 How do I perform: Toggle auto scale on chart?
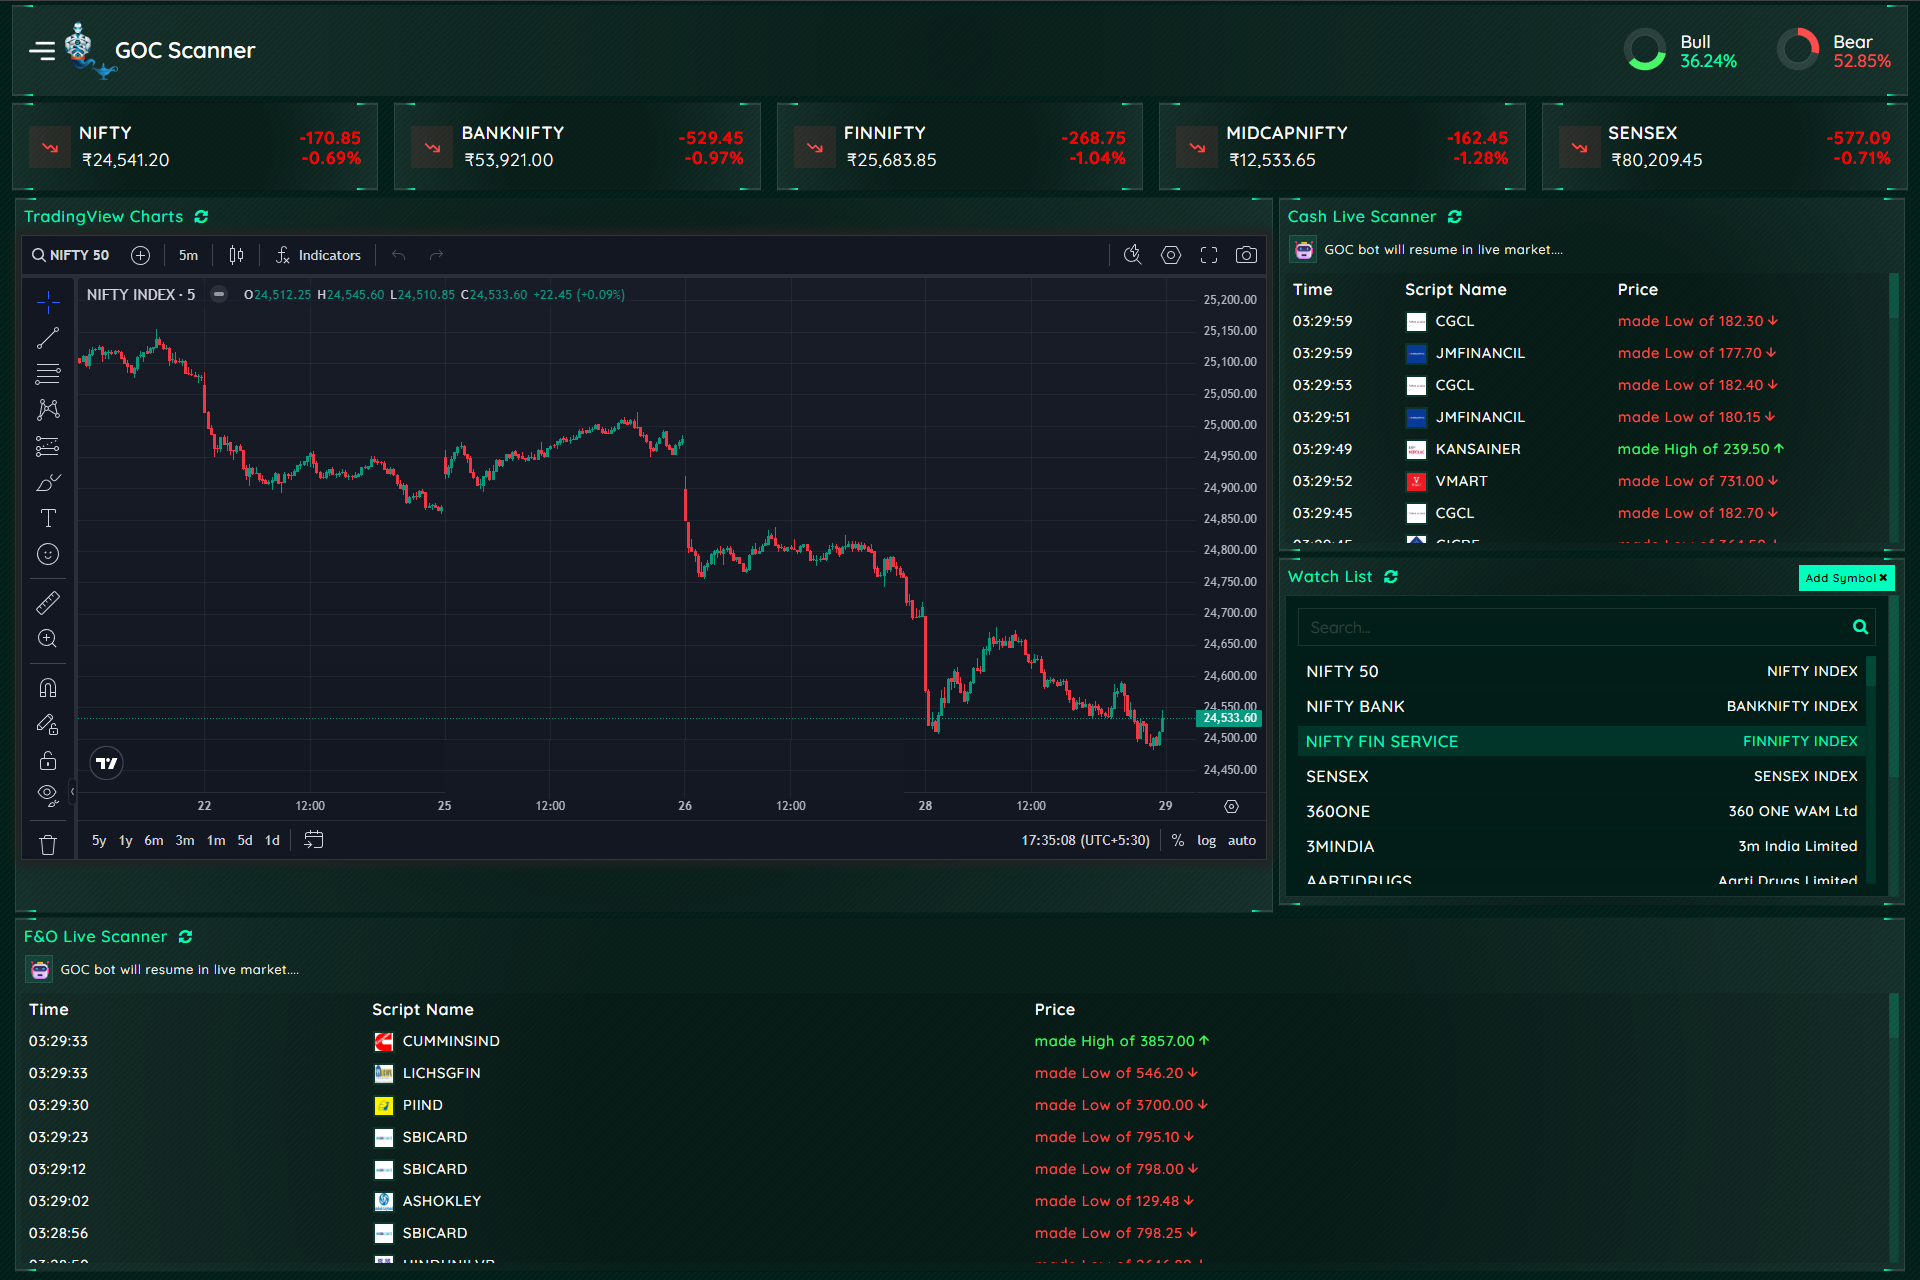coord(1242,841)
